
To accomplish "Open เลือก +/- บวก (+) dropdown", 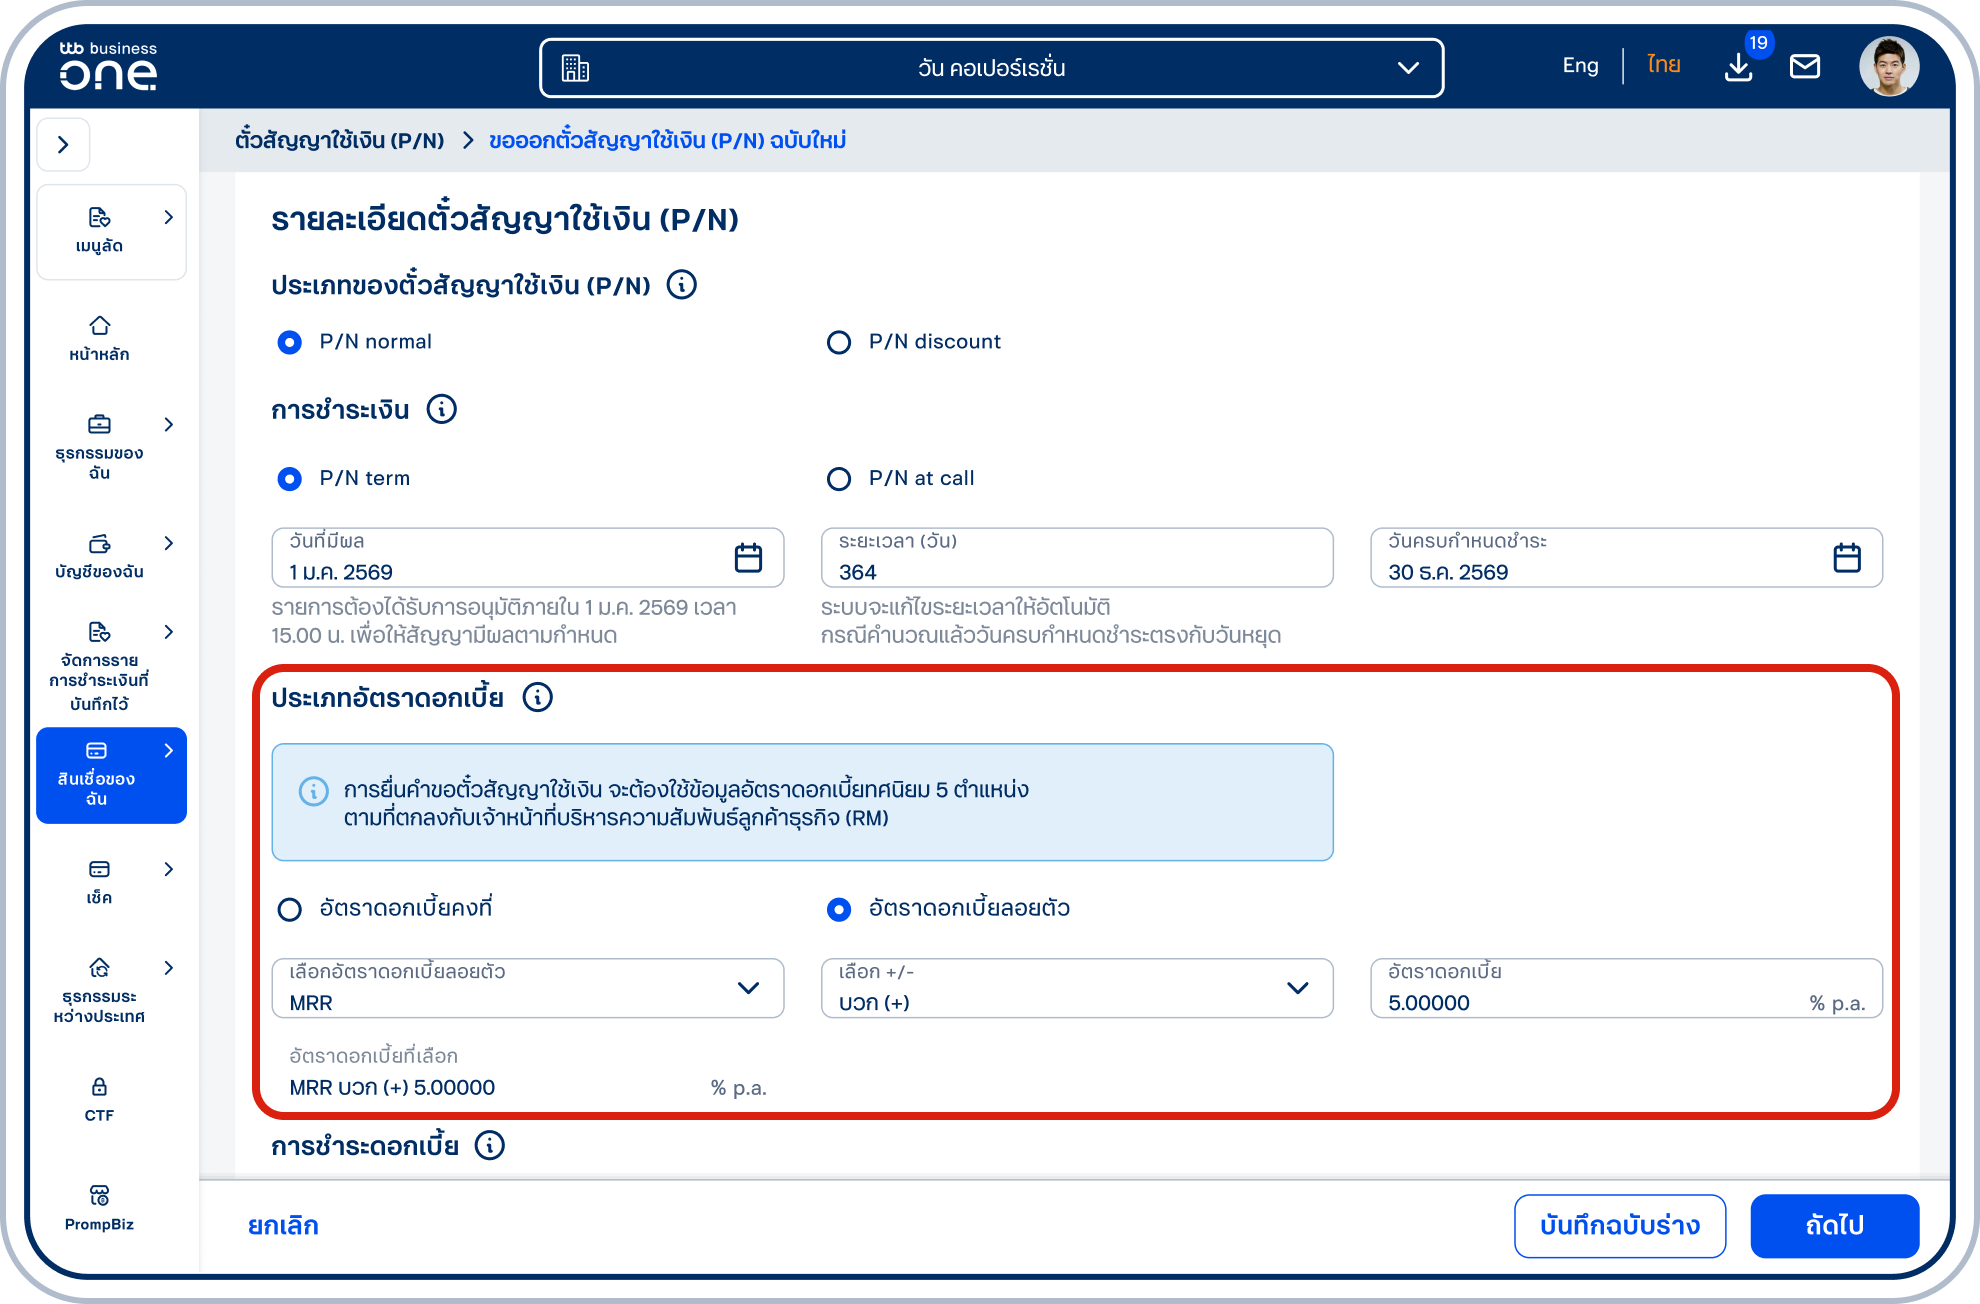I will pyautogui.click(x=1077, y=988).
